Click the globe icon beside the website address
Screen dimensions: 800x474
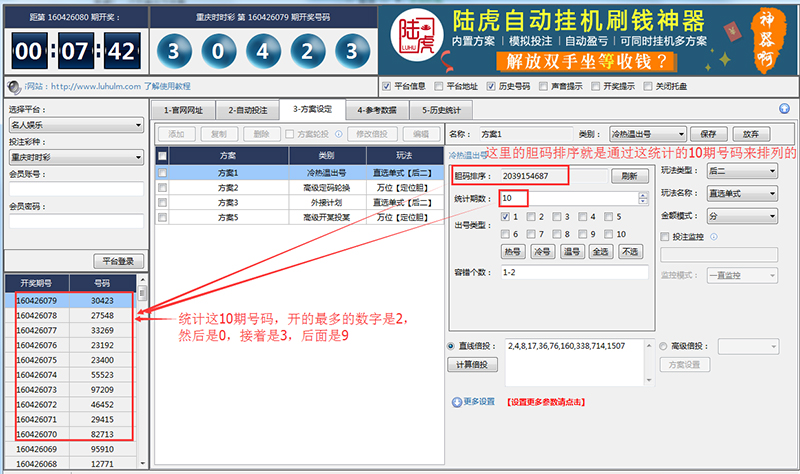point(11,87)
